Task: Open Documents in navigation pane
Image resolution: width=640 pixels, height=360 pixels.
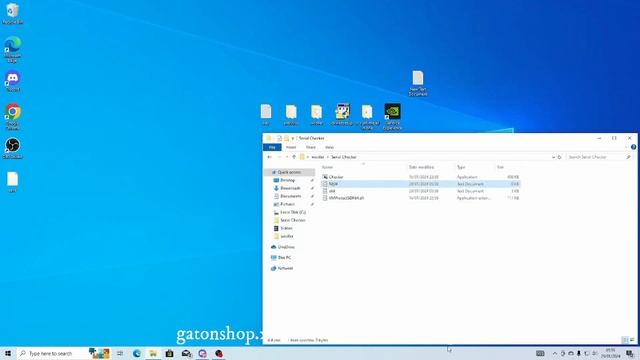Action: click(x=291, y=196)
